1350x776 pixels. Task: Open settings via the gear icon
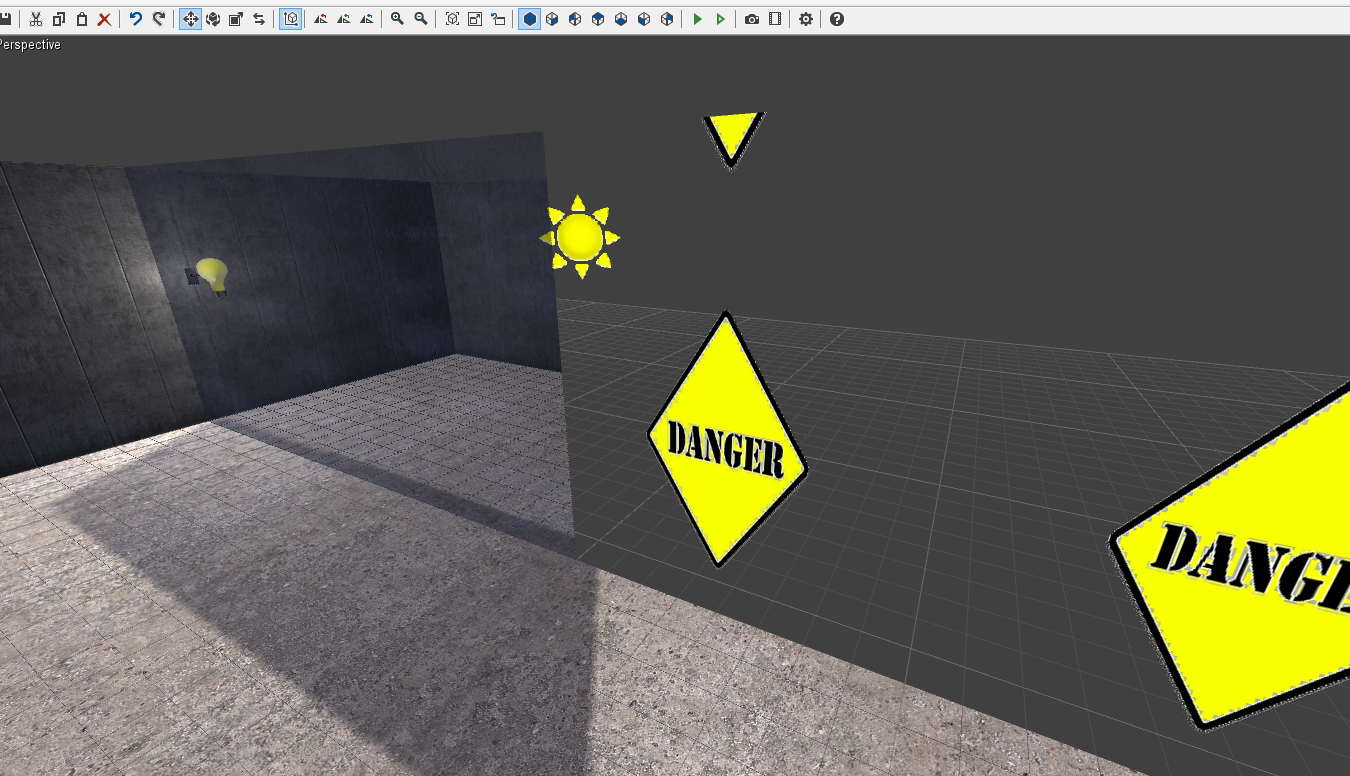click(x=806, y=19)
